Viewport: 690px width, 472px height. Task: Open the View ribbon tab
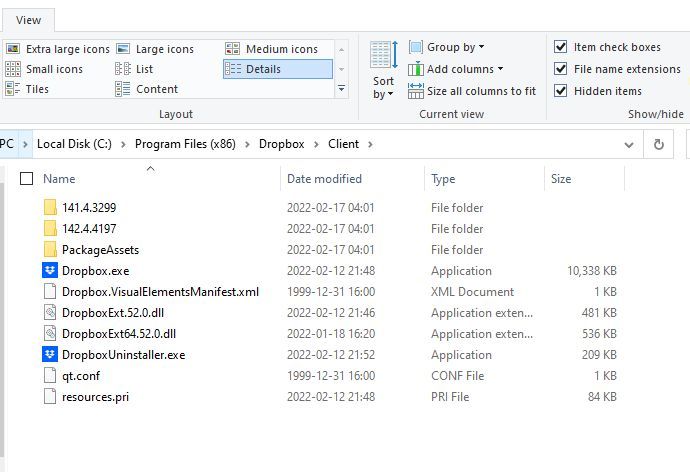pyautogui.click(x=28, y=20)
